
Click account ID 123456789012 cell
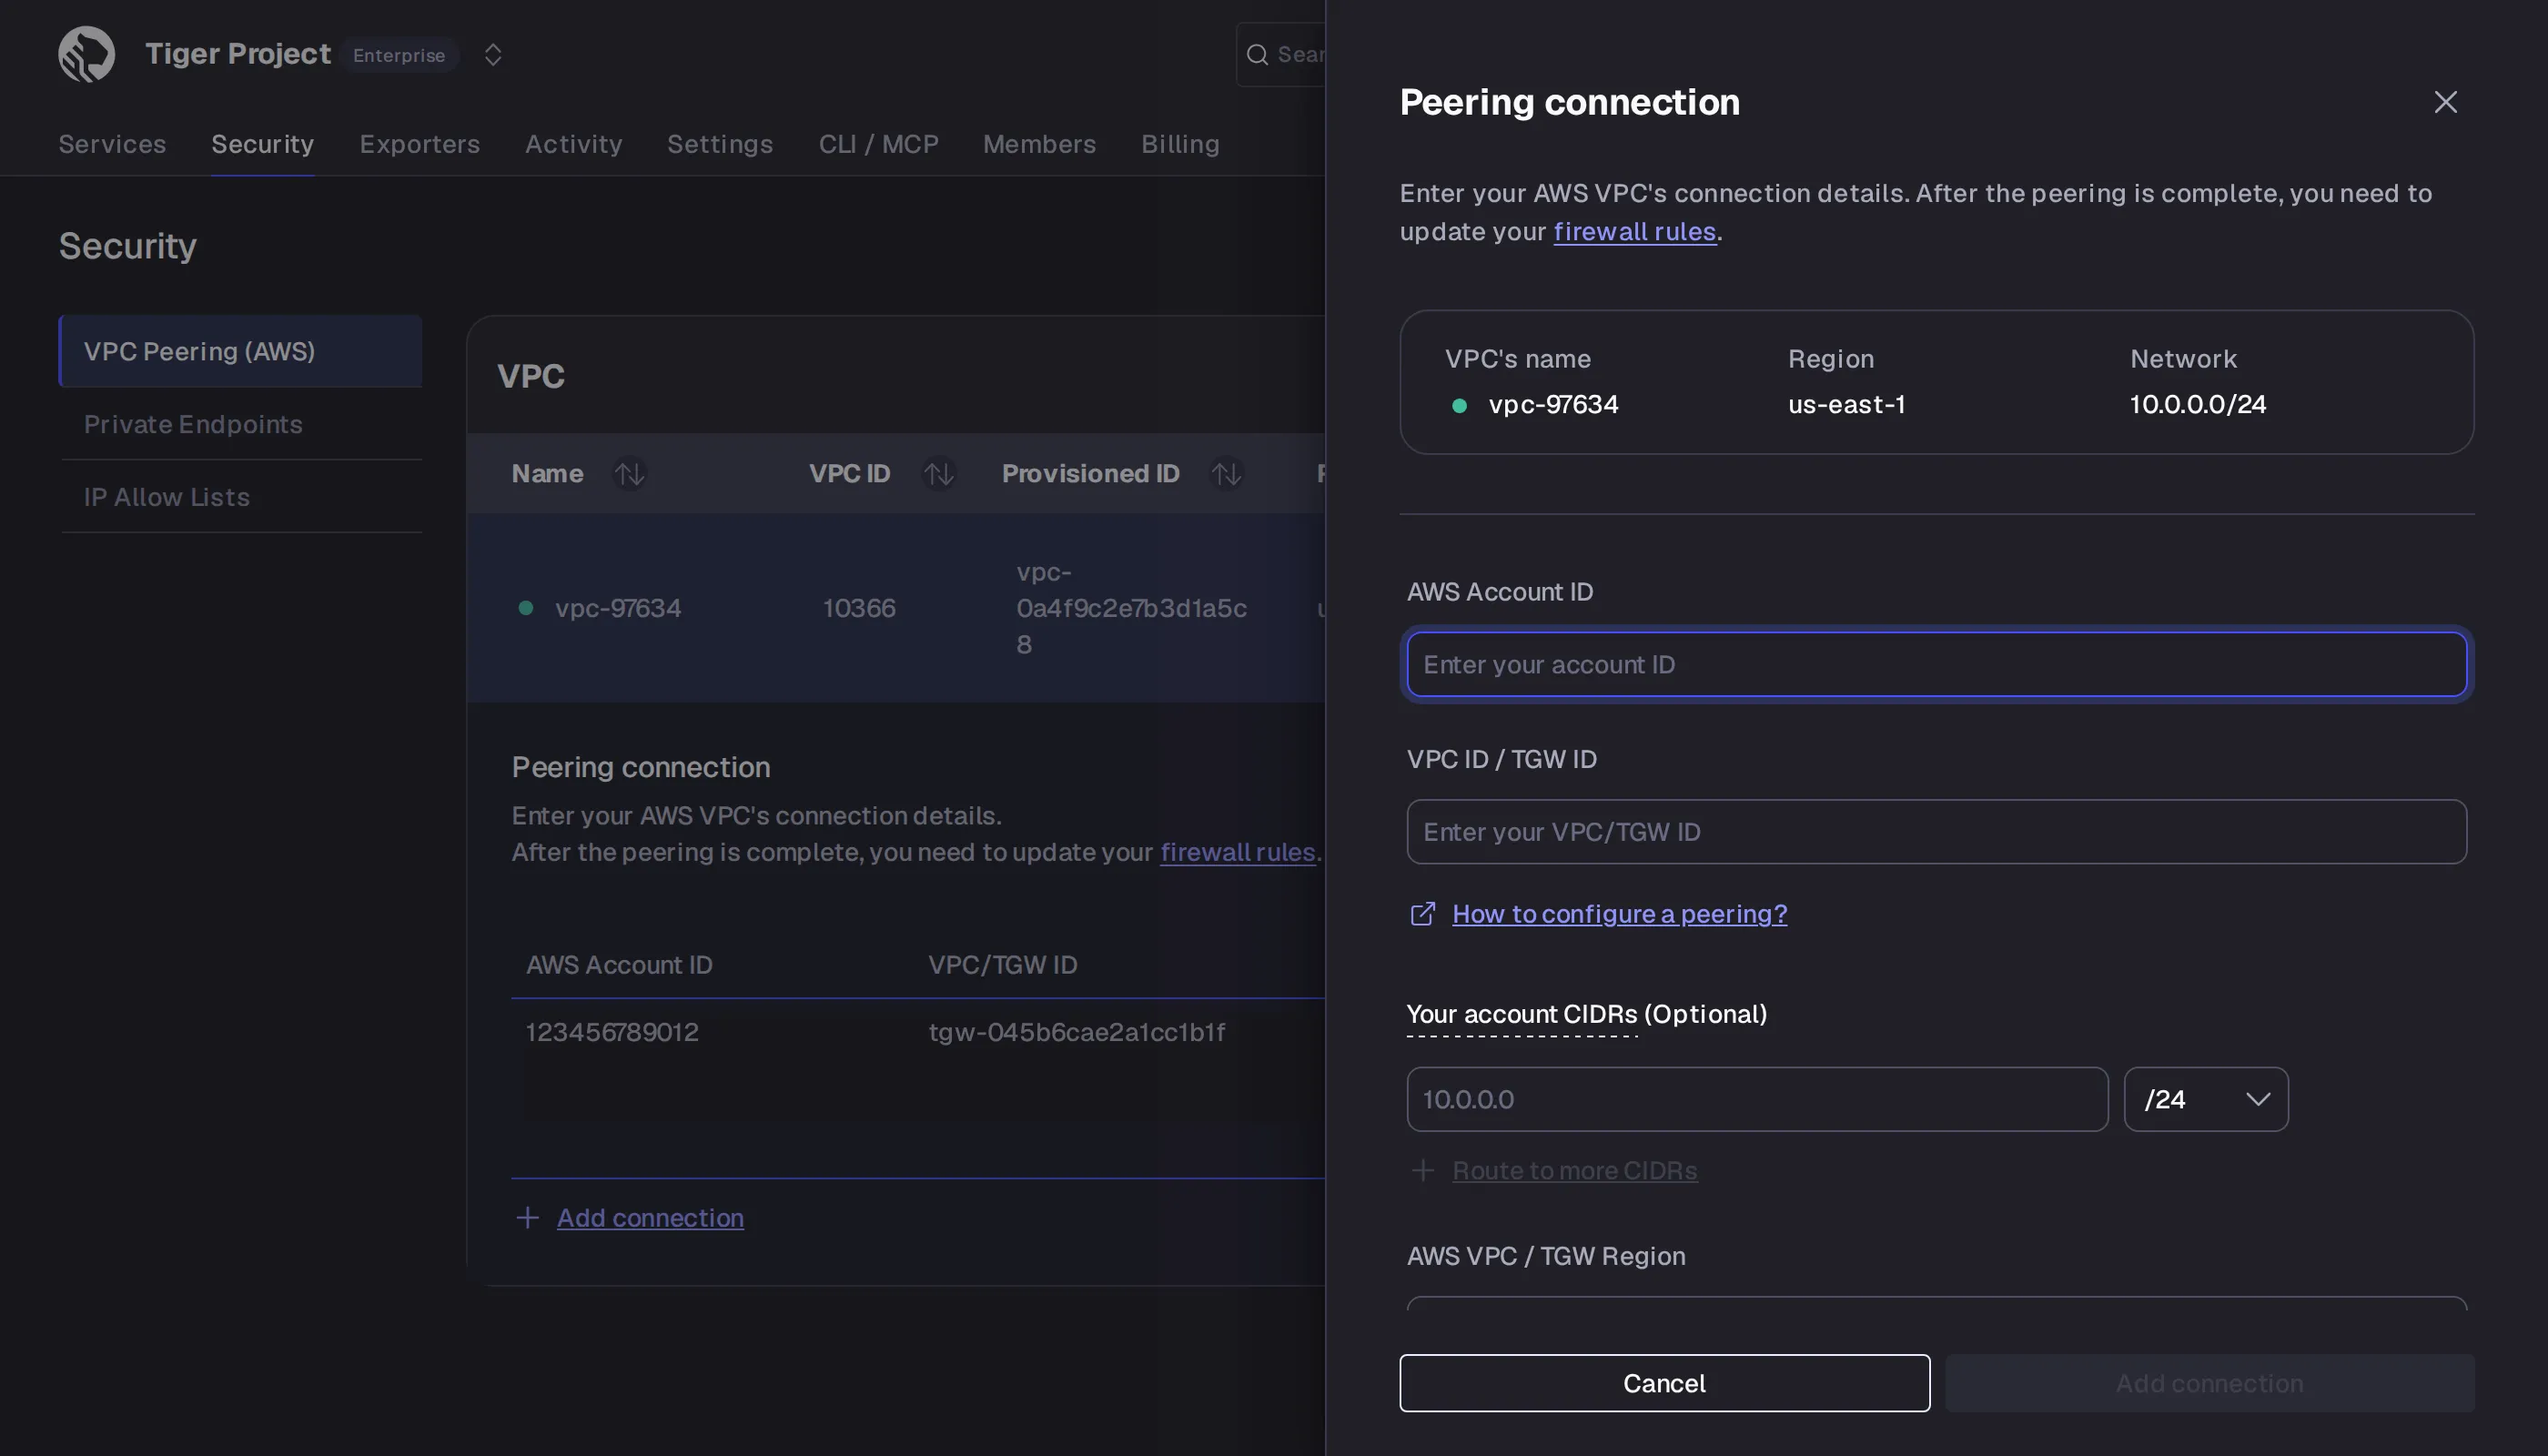[612, 1032]
